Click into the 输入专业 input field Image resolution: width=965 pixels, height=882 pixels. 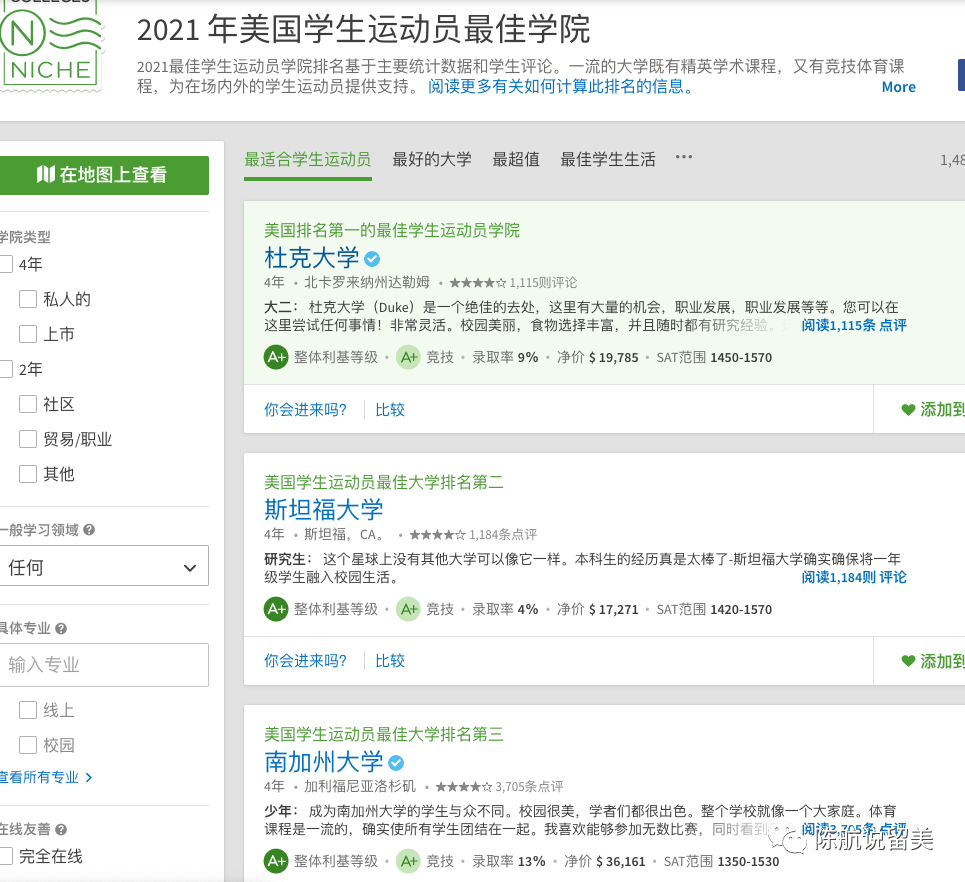point(103,665)
